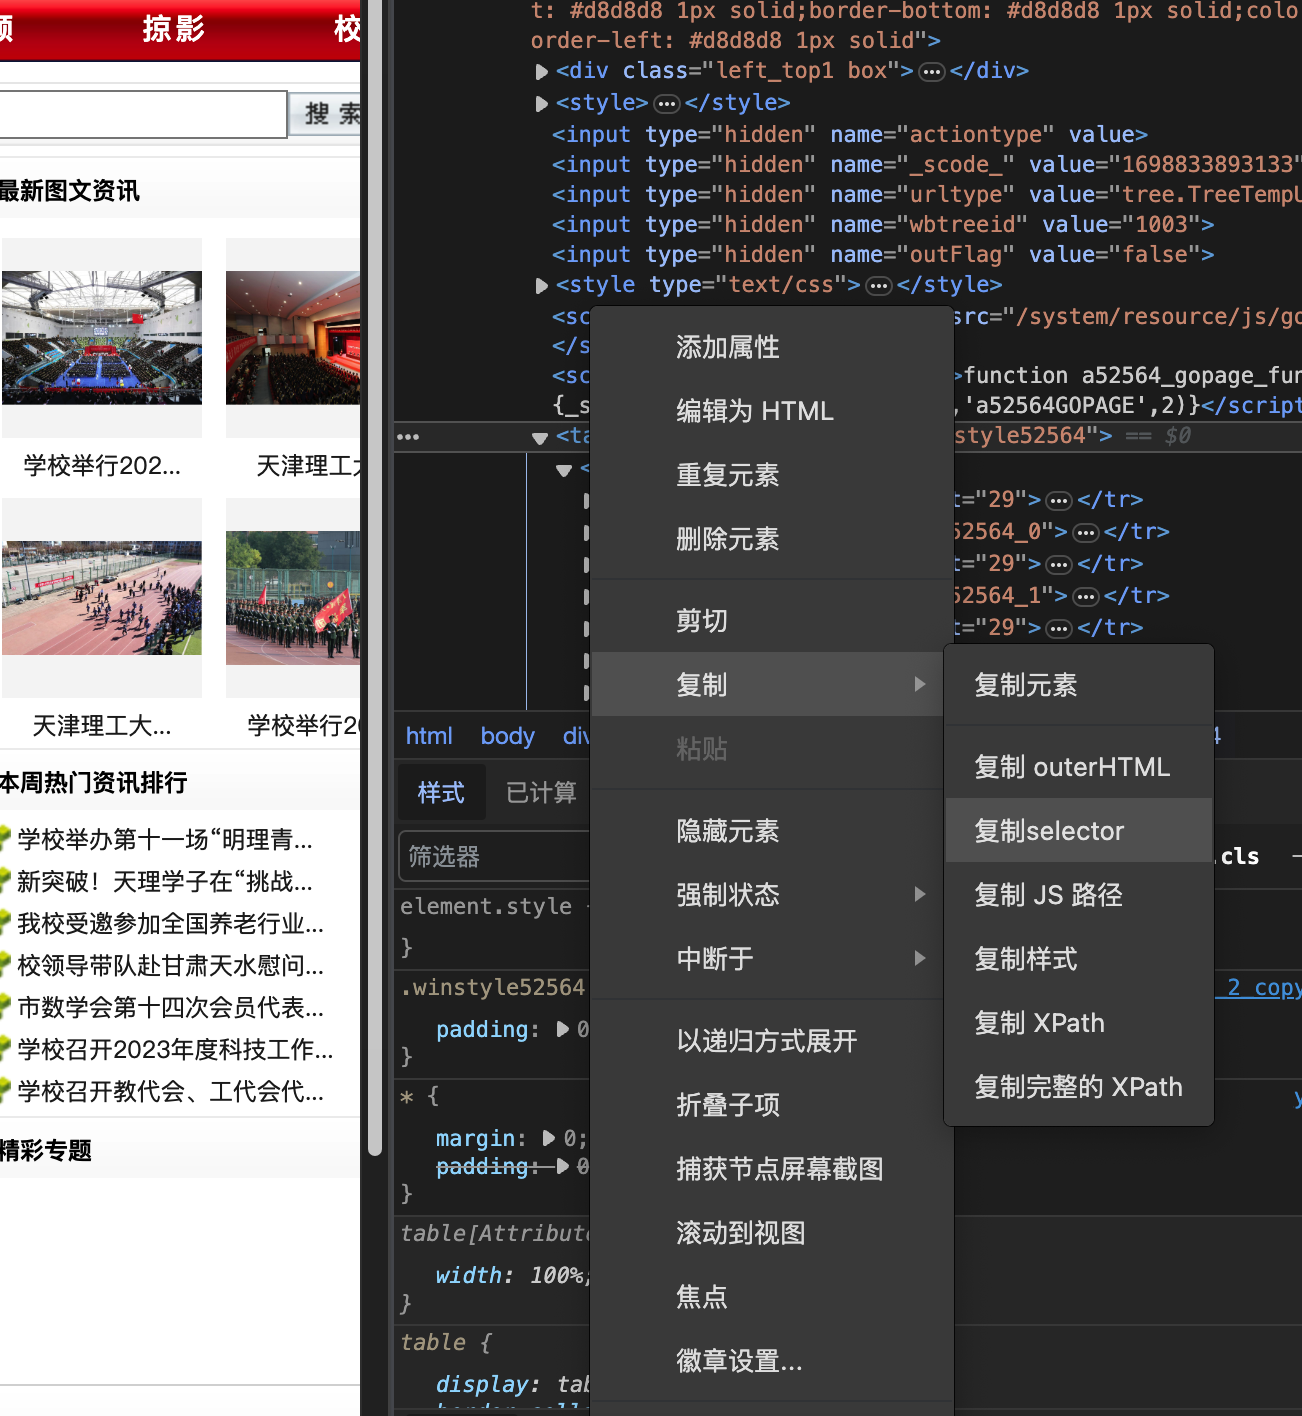Click the ellipsis badge inside the first style tag

pos(666,104)
